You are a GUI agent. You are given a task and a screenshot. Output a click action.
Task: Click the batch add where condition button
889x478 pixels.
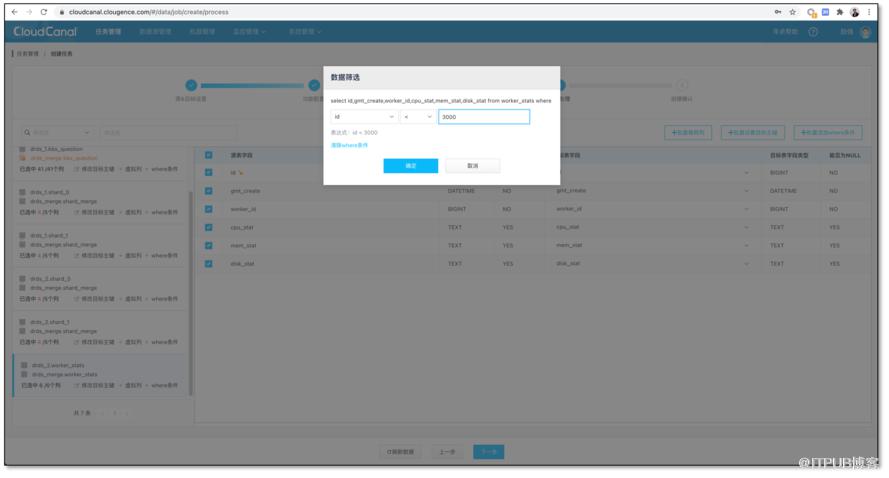[x=828, y=133]
